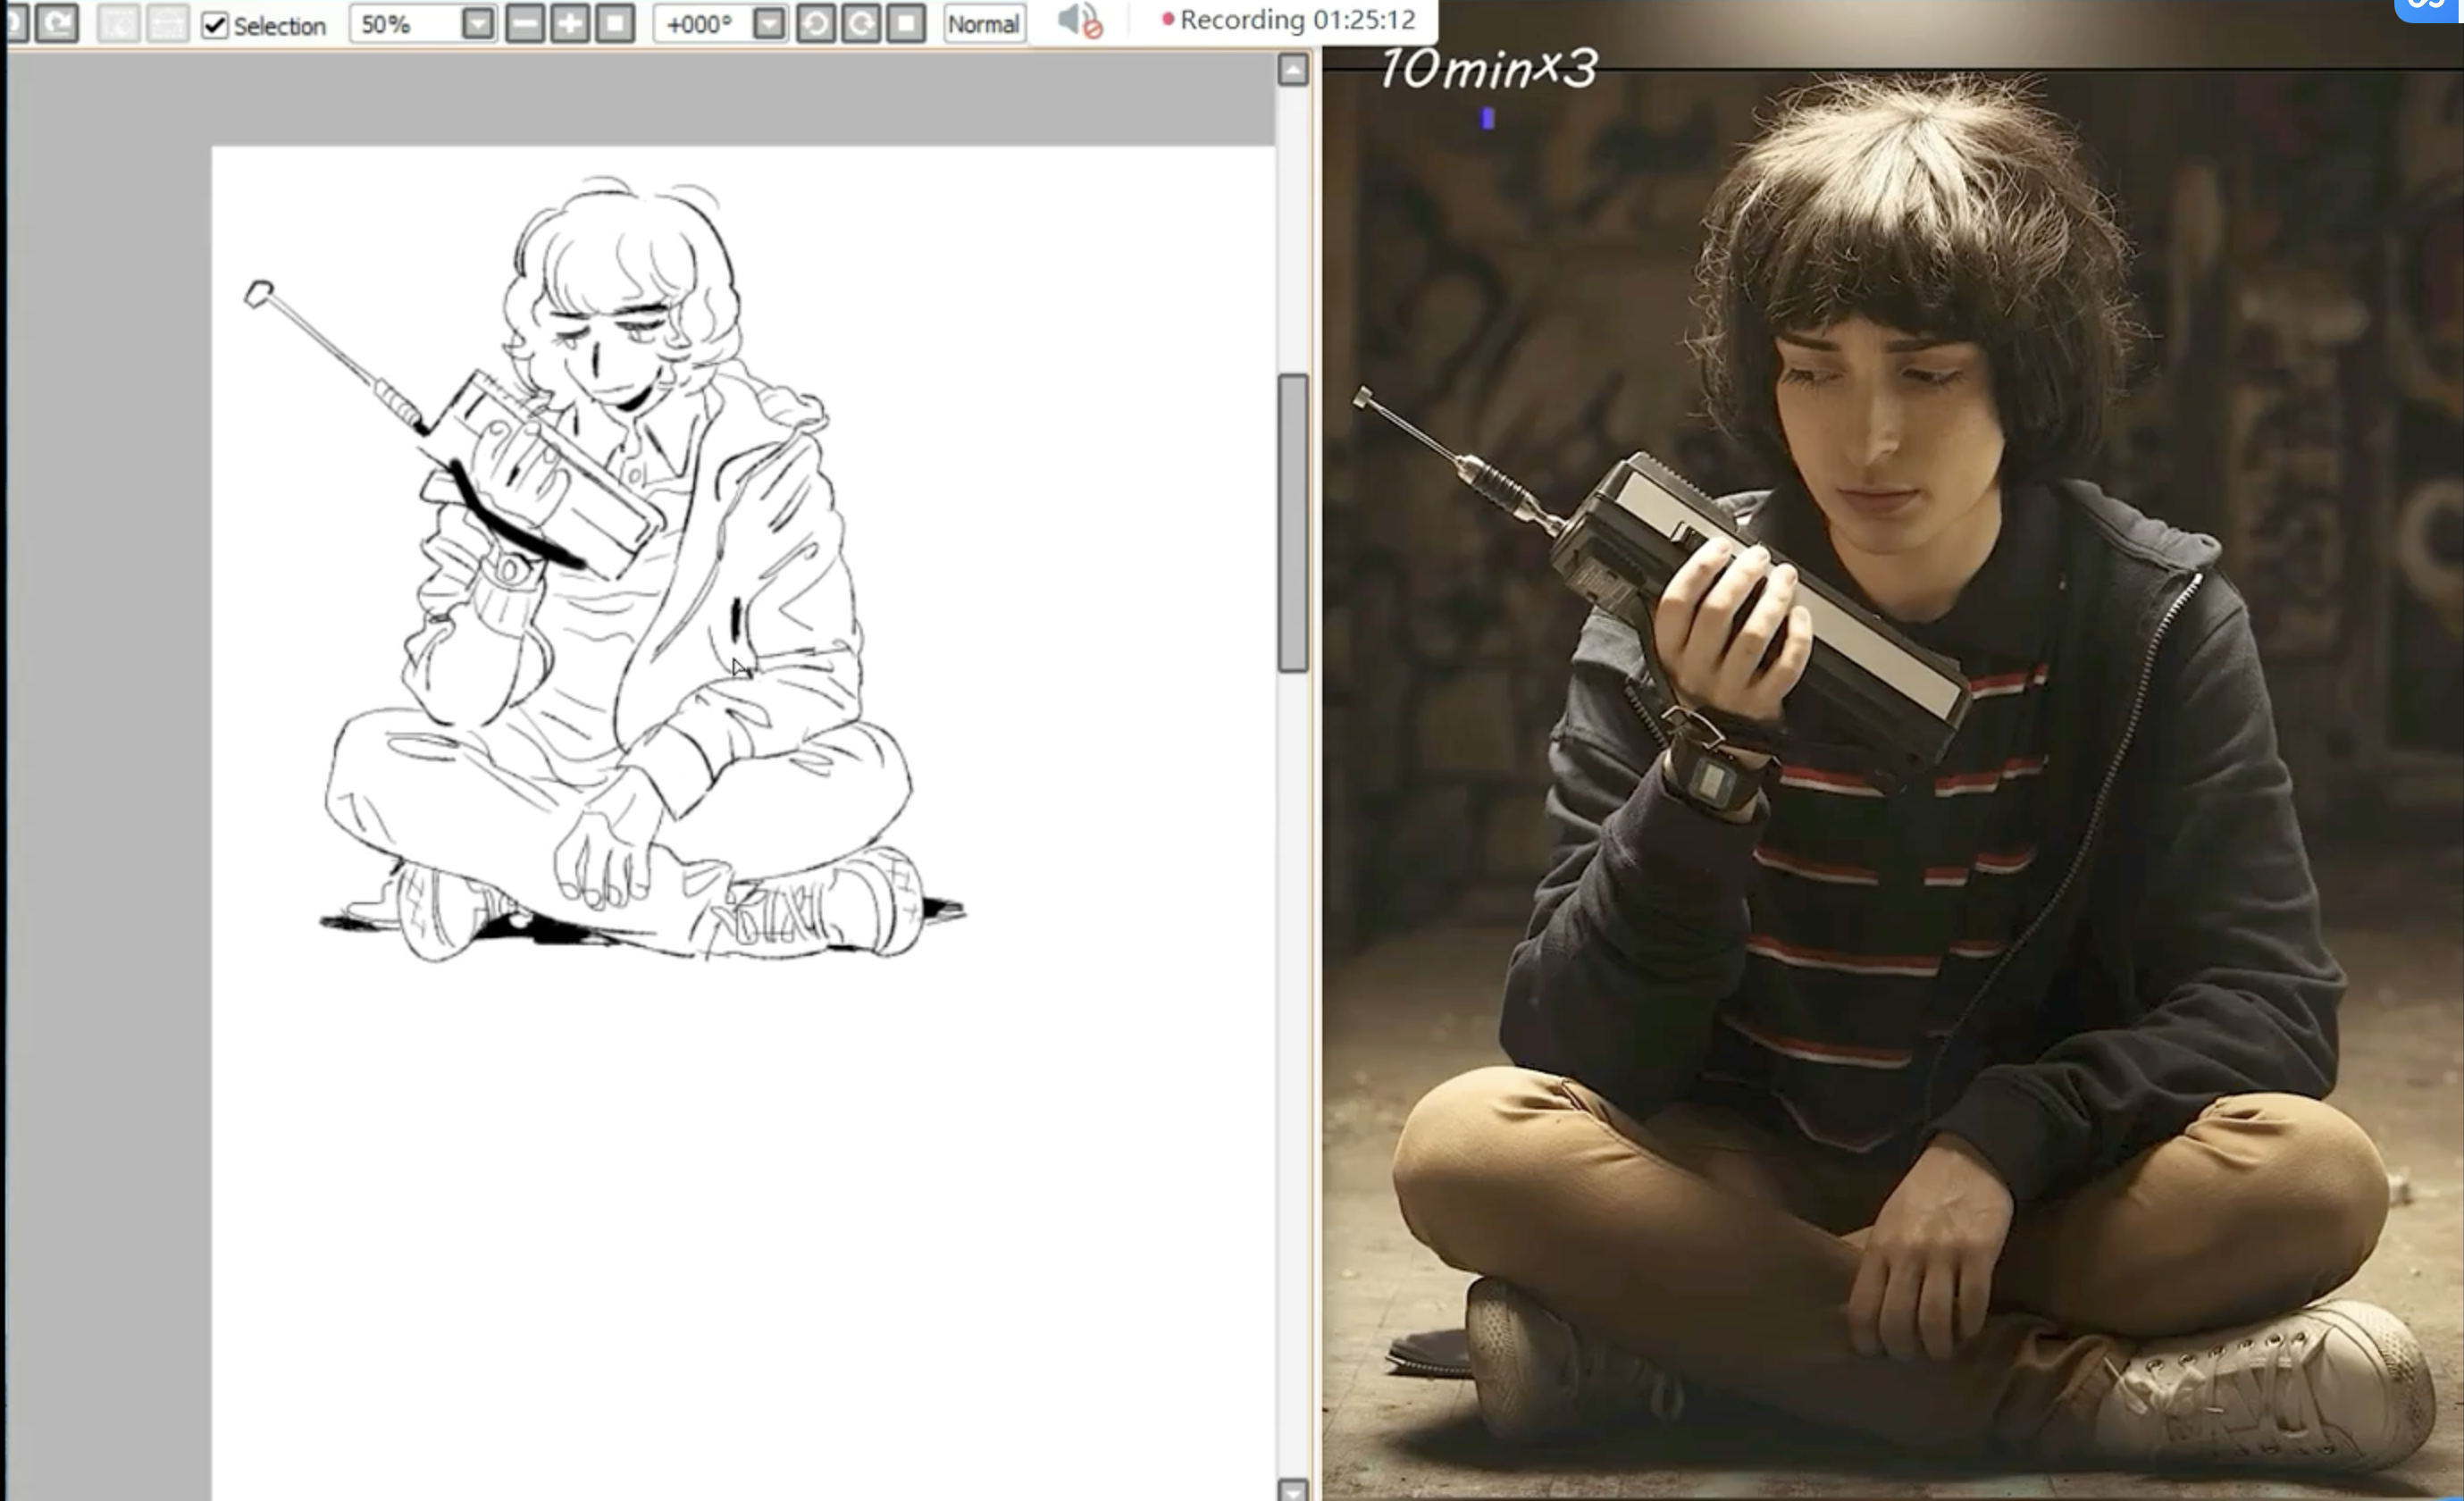Screen dimensions: 2464x1501
Task: Rotate the canvas counterclockwise
Action: [x=815, y=23]
